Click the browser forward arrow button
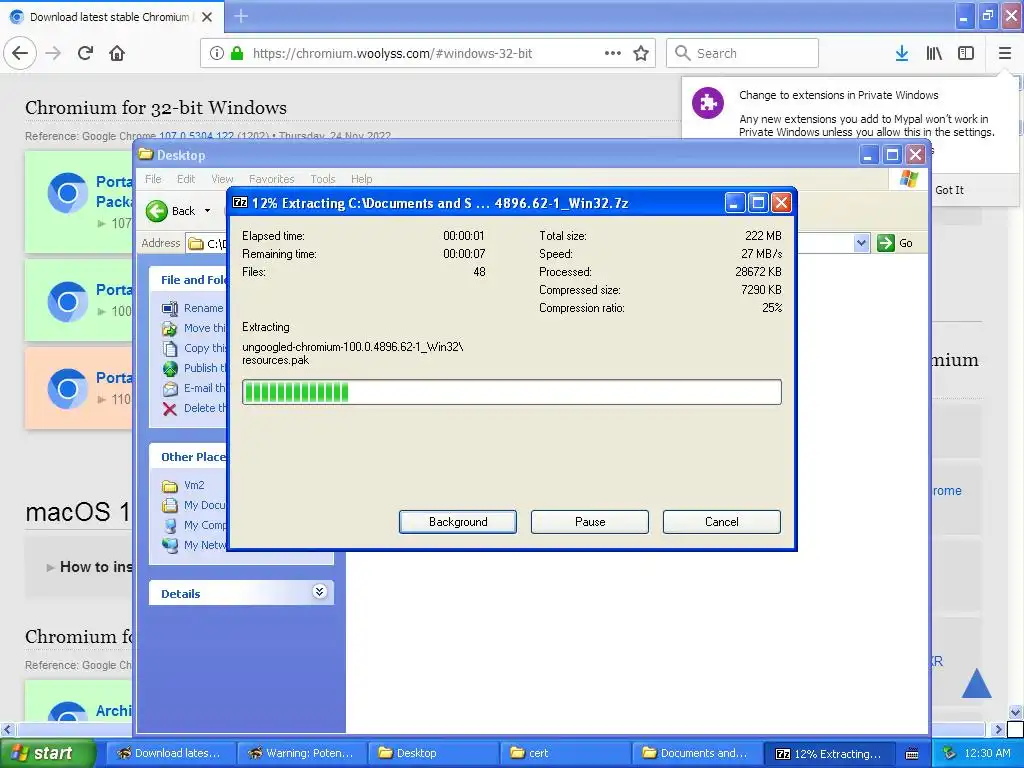The image size is (1024, 768). [53, 53]
